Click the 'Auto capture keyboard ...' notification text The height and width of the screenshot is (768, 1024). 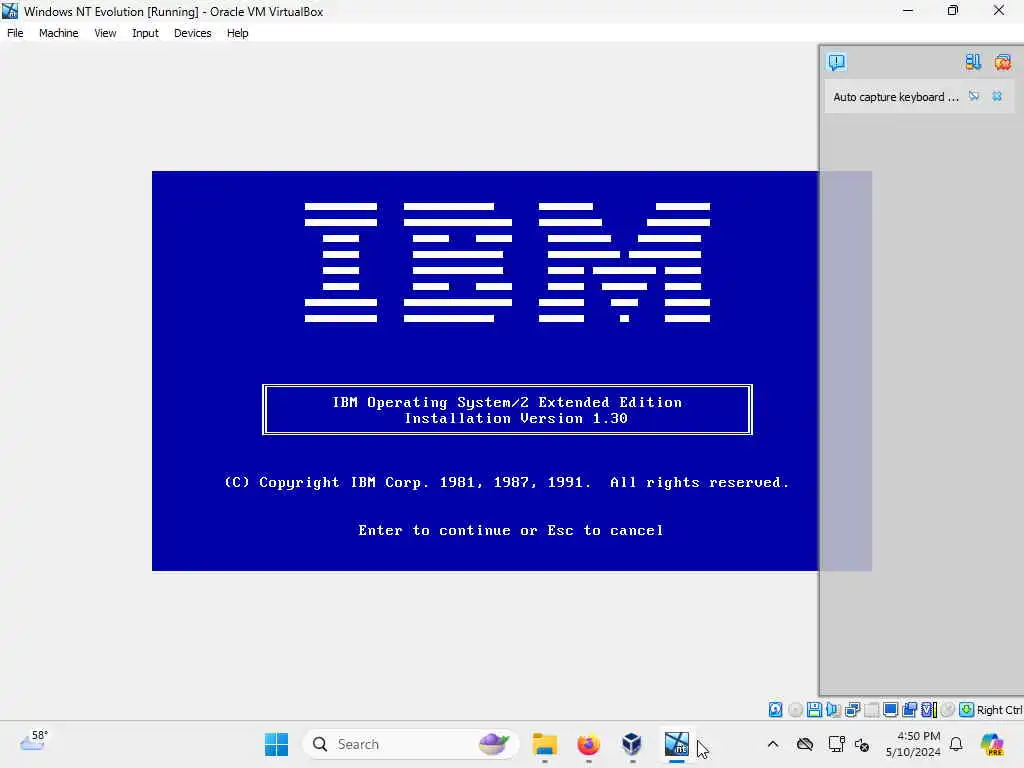(896, 97)
